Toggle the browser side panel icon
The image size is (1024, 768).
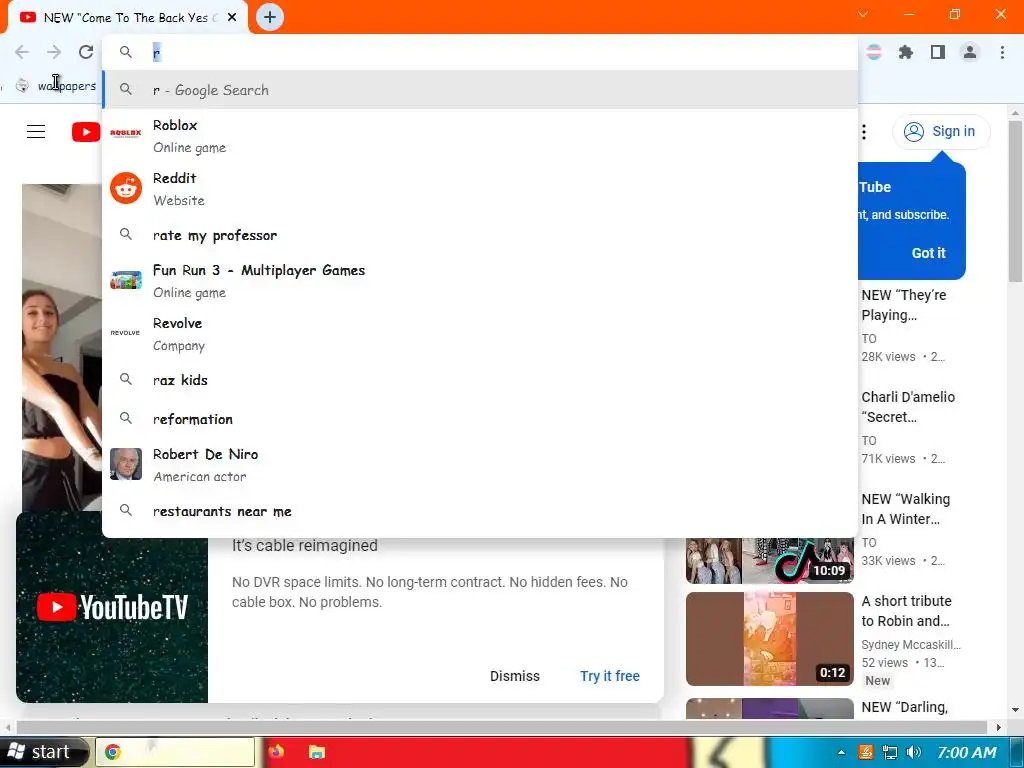point(938,52)
